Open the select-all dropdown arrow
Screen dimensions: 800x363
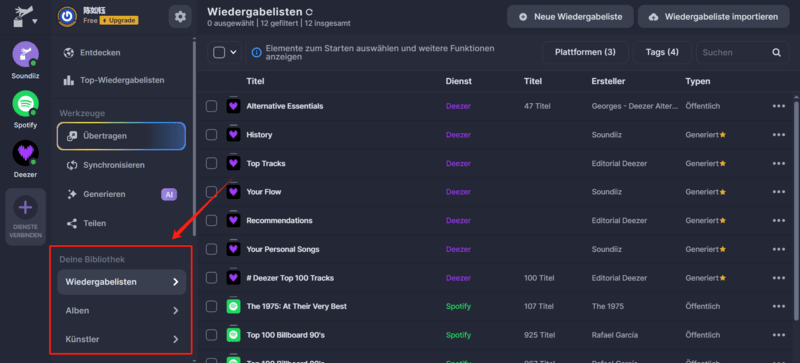tap(234, 53)
